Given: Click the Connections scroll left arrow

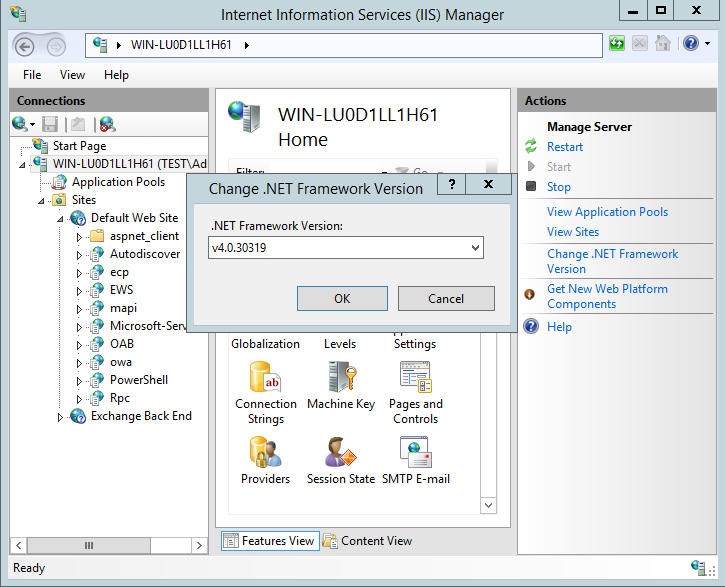Looking at the screenshot, I should point(18,545).
